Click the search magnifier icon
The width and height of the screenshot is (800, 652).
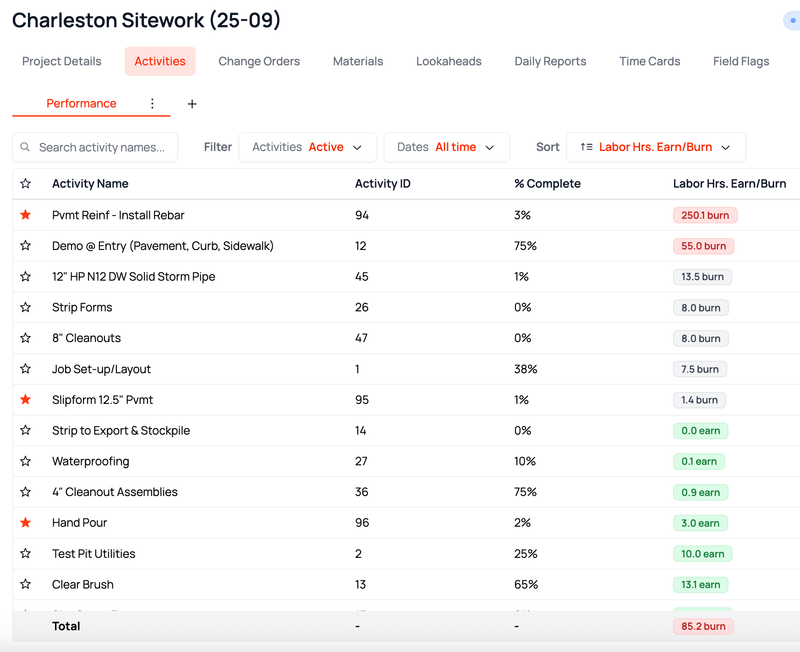click(x=25, y=147)
